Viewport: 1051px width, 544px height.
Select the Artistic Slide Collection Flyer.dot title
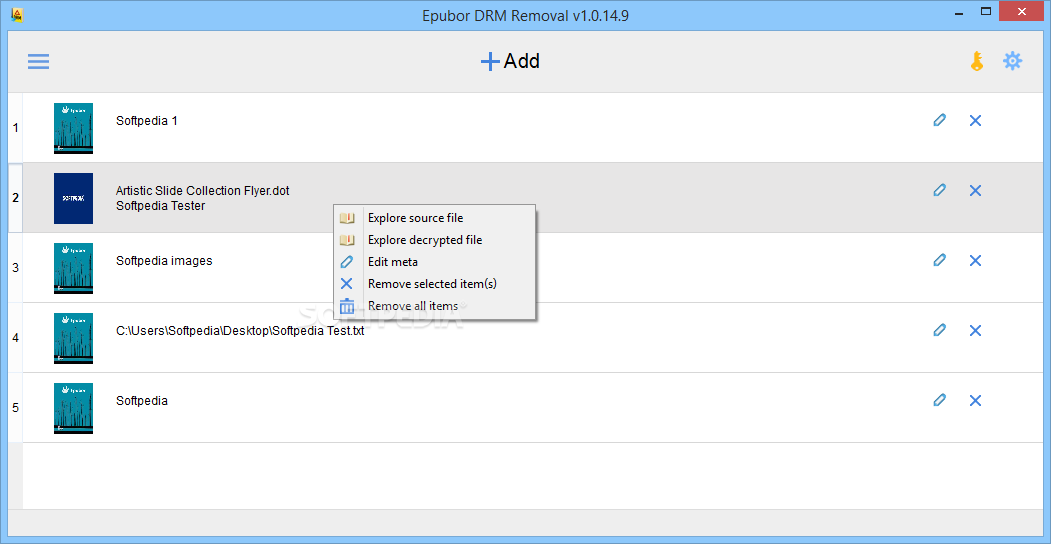point(202,191)
